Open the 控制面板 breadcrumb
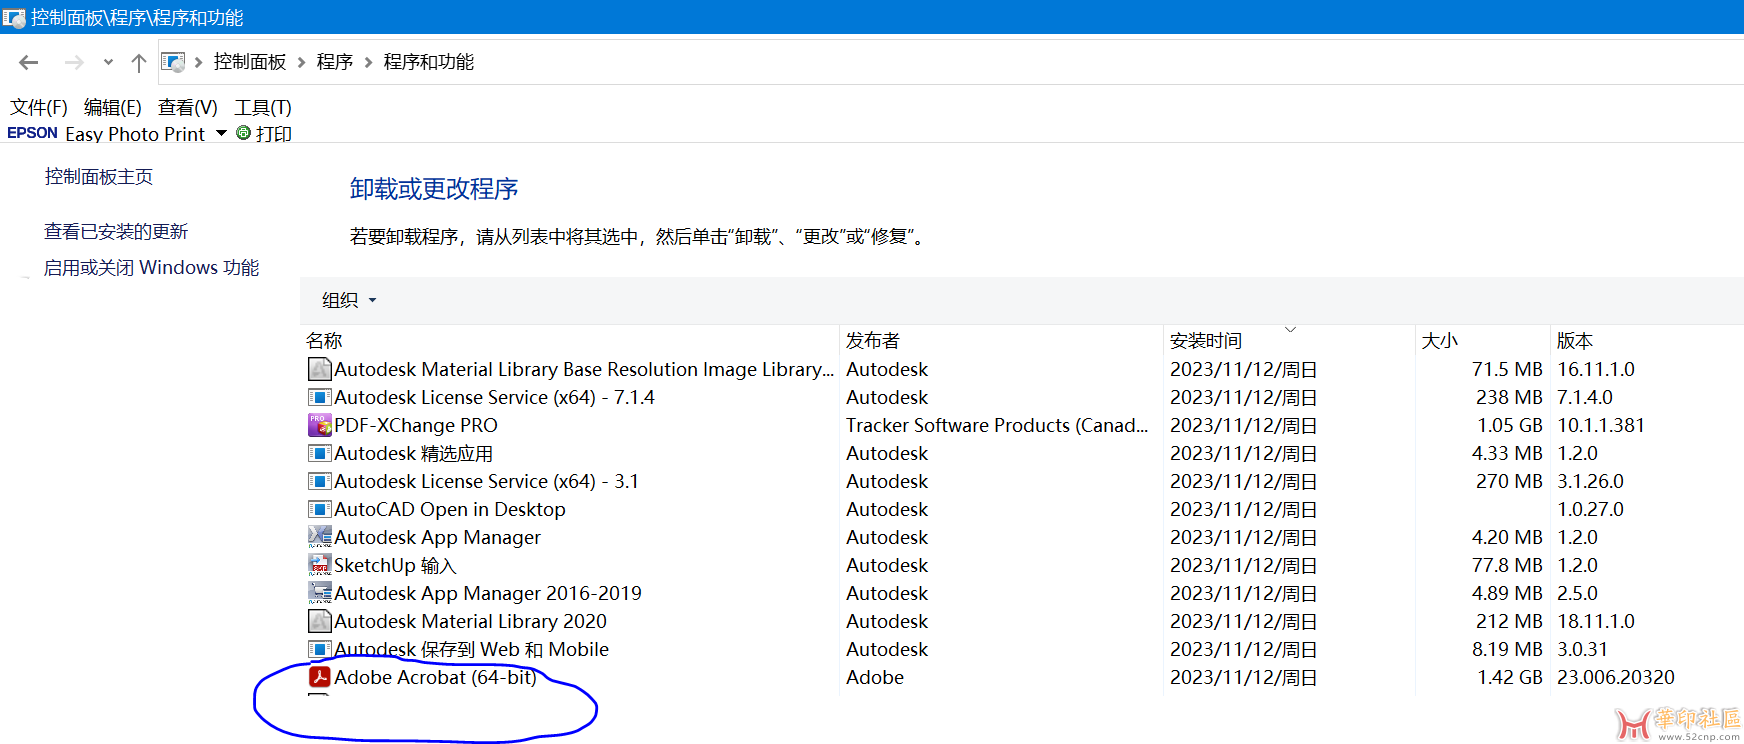The height and width of the screenshot is (744, 1744). [x=250, y=62]
